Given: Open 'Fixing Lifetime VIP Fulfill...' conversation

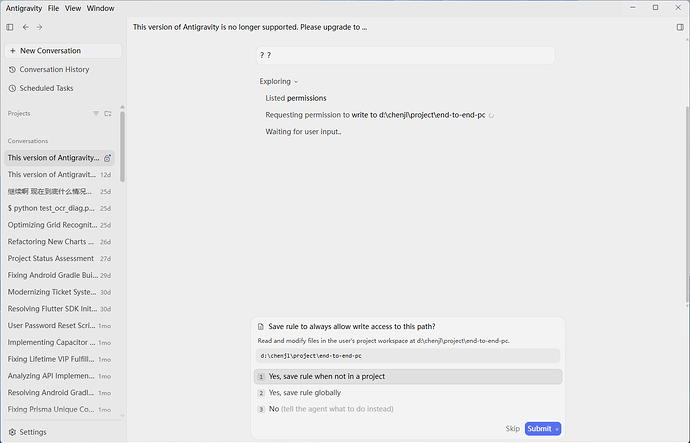Looking at the screenshot, I should point(59,359).
